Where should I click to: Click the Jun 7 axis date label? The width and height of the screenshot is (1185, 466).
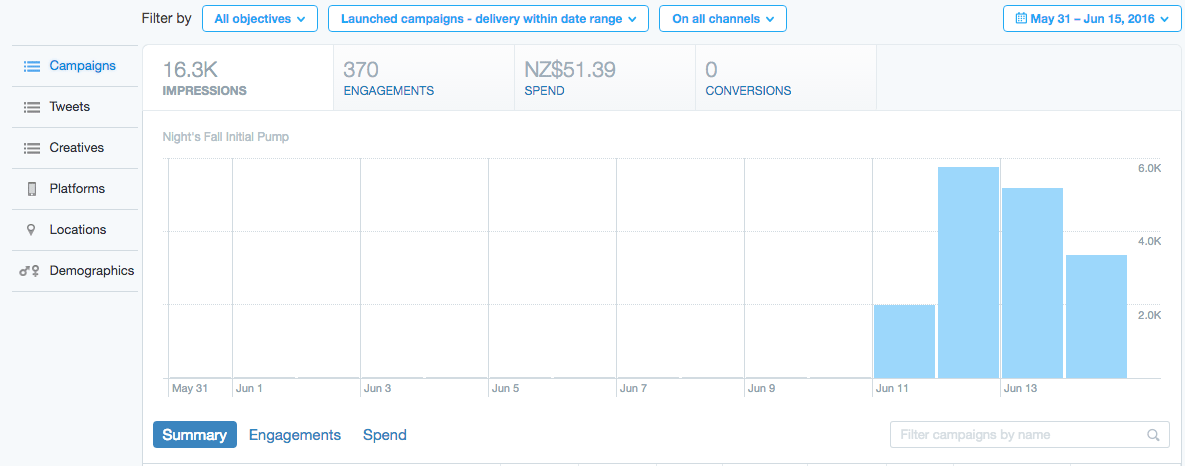tap(633, 389)
